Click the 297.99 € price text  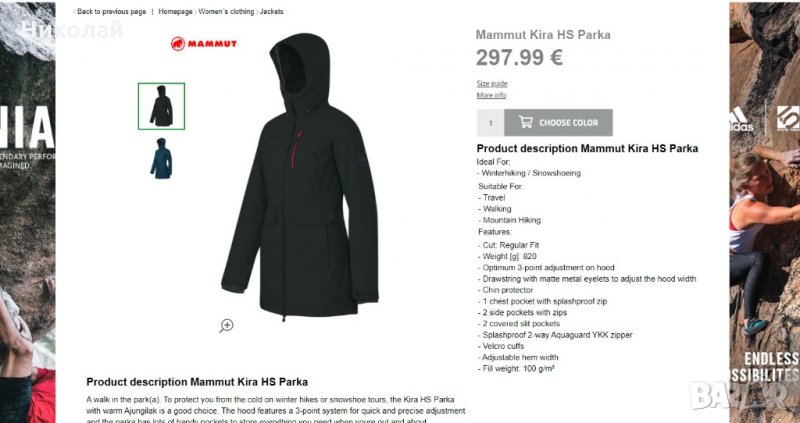coord(519,57)
